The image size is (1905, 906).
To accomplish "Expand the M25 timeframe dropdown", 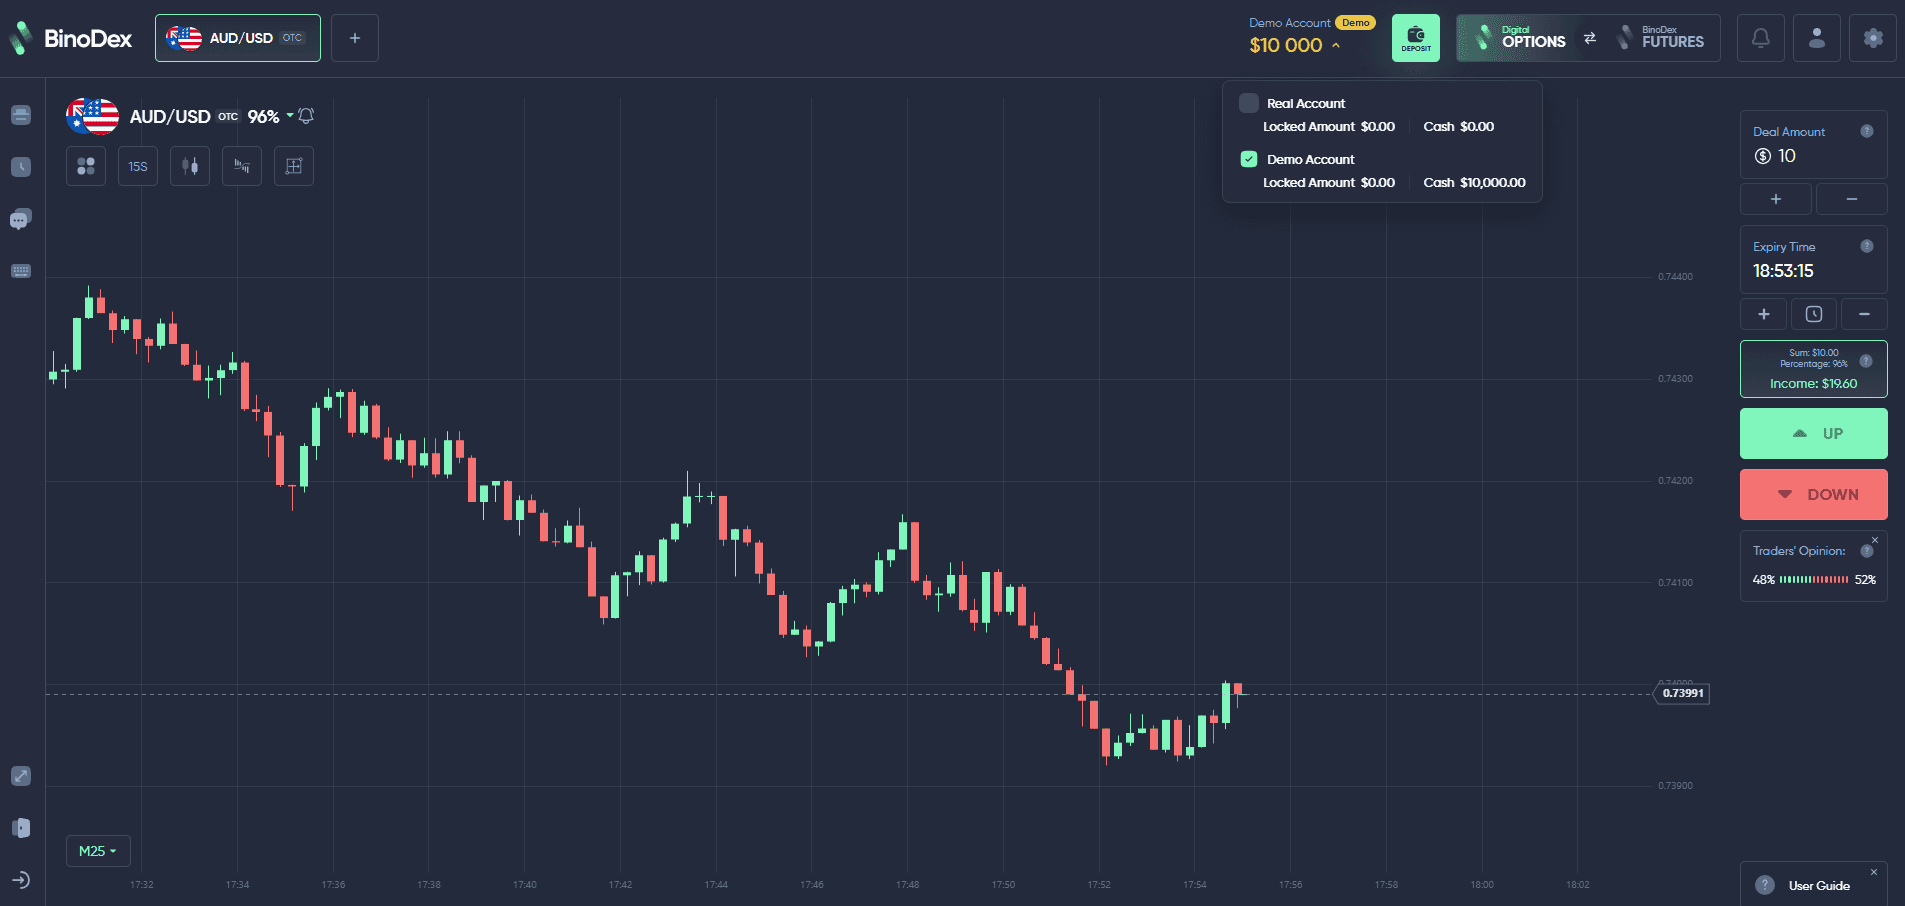I will tap(98, 851).
